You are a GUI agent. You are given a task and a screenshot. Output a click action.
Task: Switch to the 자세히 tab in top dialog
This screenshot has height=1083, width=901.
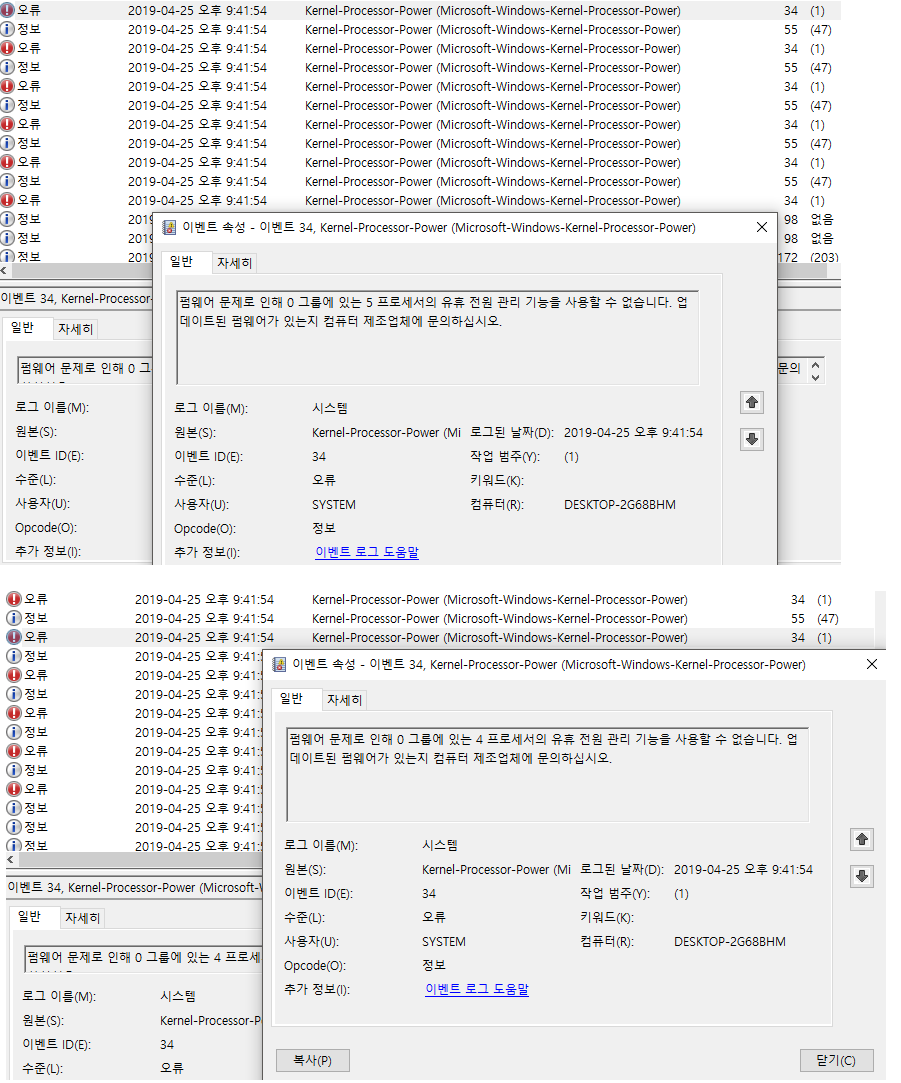(x=235, y=262)
